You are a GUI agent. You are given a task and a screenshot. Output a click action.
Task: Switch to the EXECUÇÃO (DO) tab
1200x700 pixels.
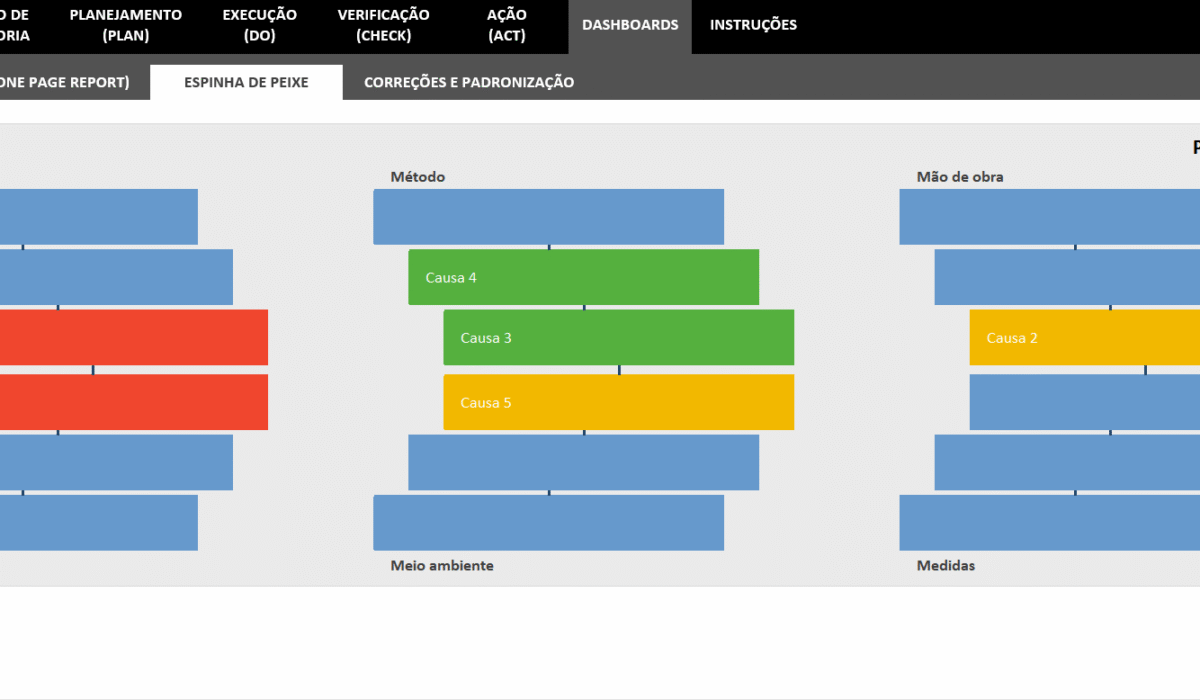[259, 25]
